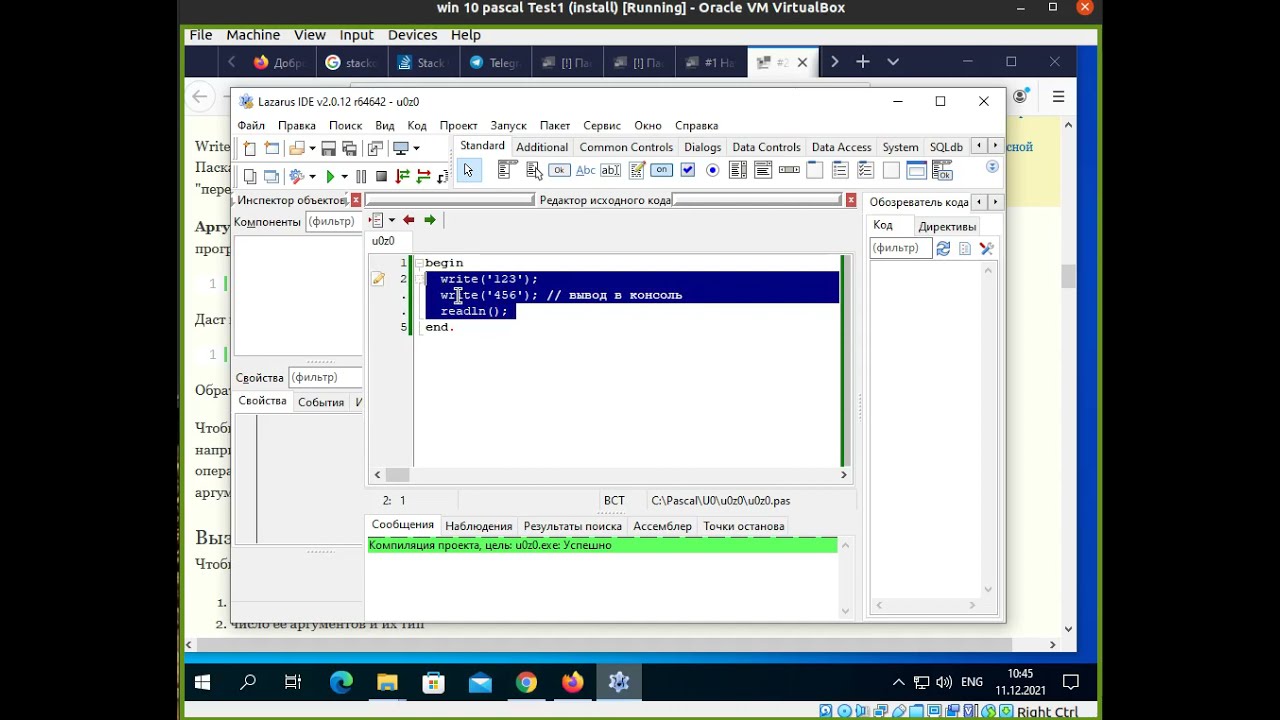Select the TEdit palette component
Screen dimensions: 1280x720
tap(610, 170)
